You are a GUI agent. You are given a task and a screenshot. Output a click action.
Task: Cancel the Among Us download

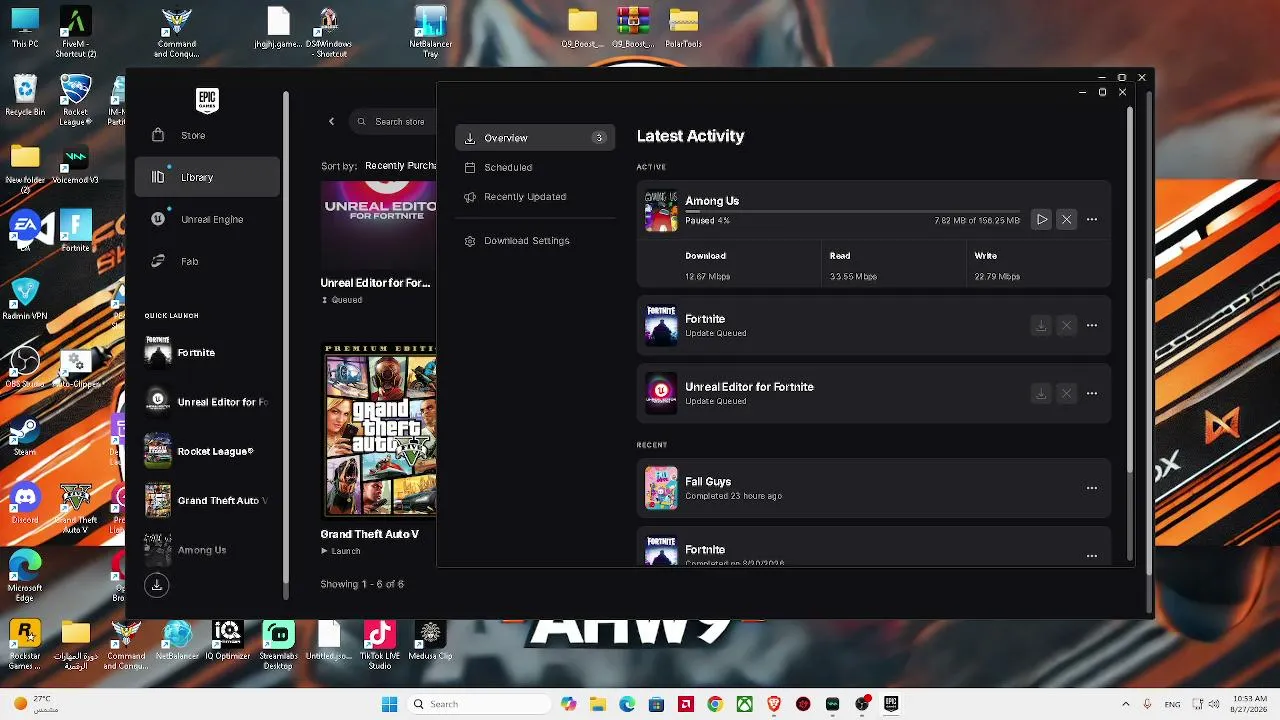pyautogui.click(x=1066, y=219)
